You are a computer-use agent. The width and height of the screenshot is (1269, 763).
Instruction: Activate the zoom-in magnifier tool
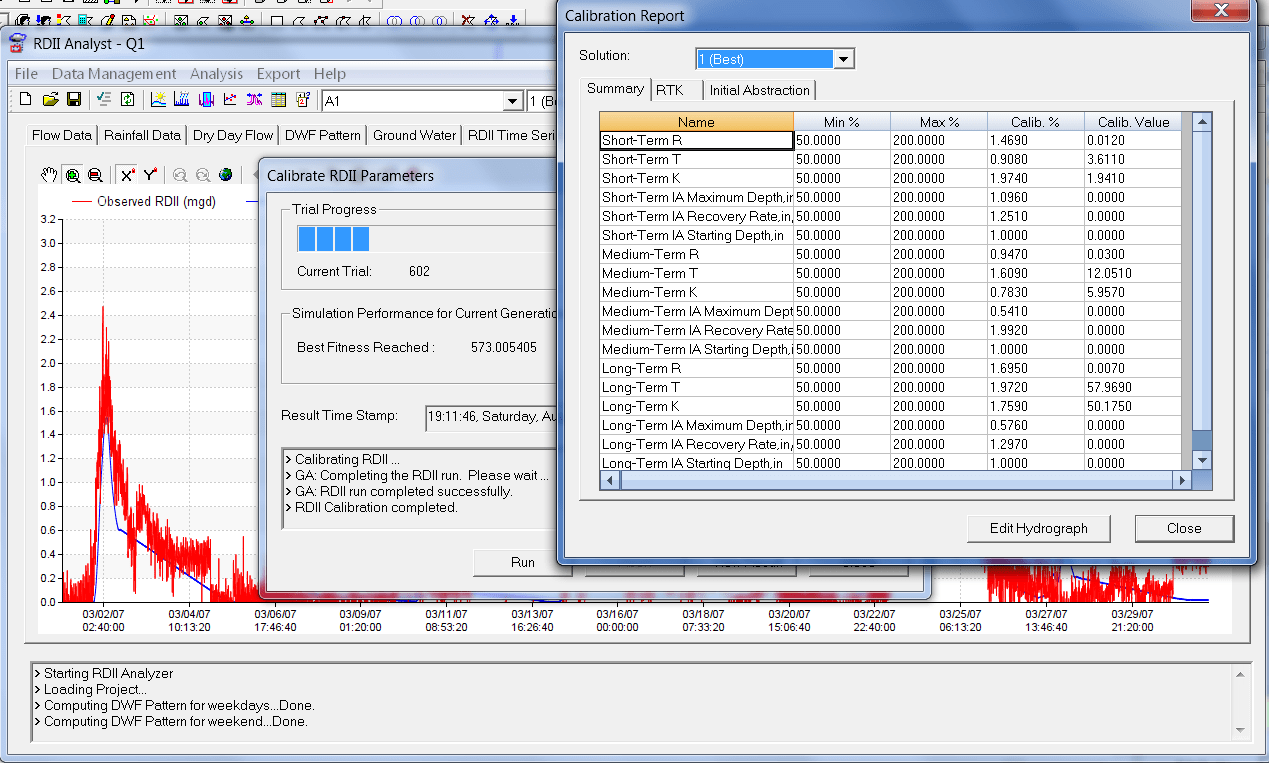(x=71, y=175)
